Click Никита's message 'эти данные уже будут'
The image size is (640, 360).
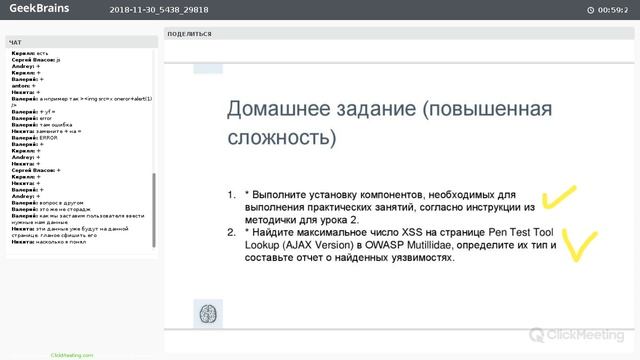(x=70, y=232)
